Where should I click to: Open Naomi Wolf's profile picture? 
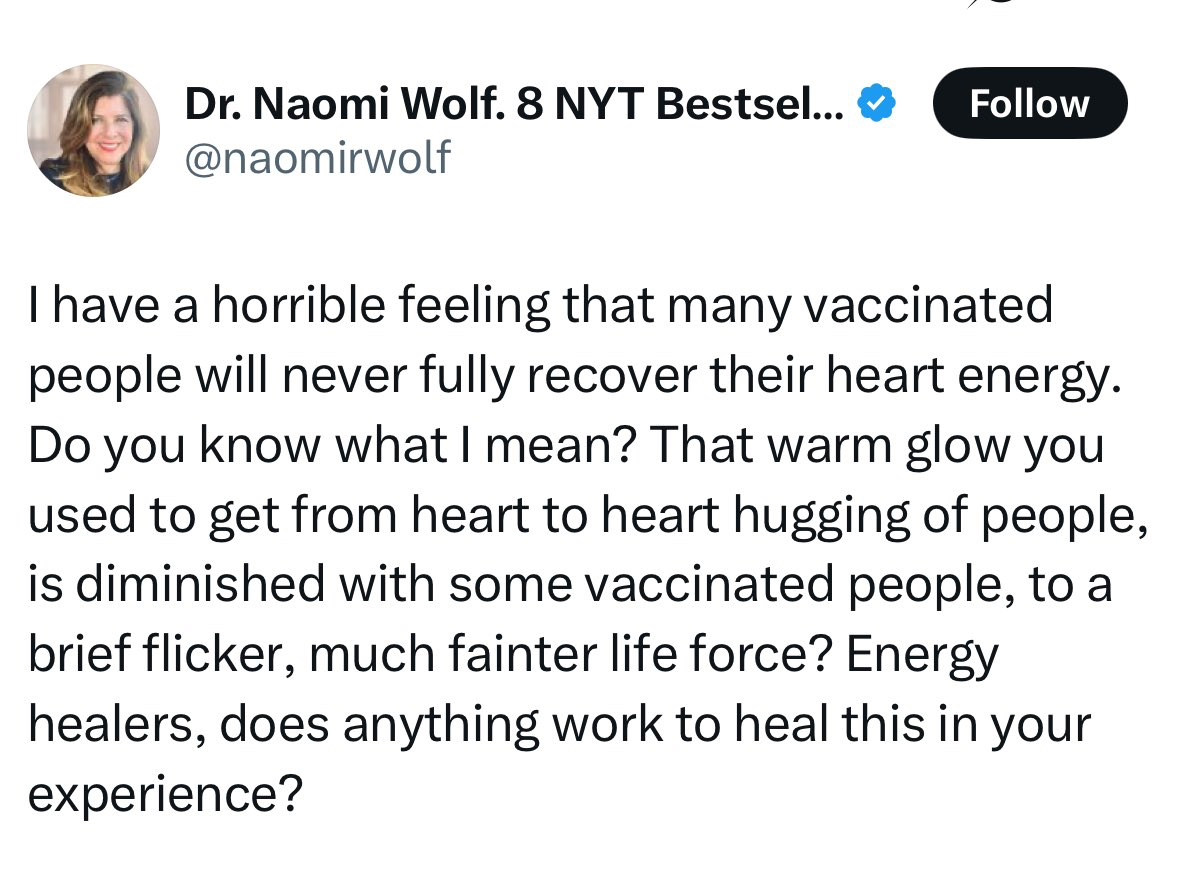(x=93, y=130)
